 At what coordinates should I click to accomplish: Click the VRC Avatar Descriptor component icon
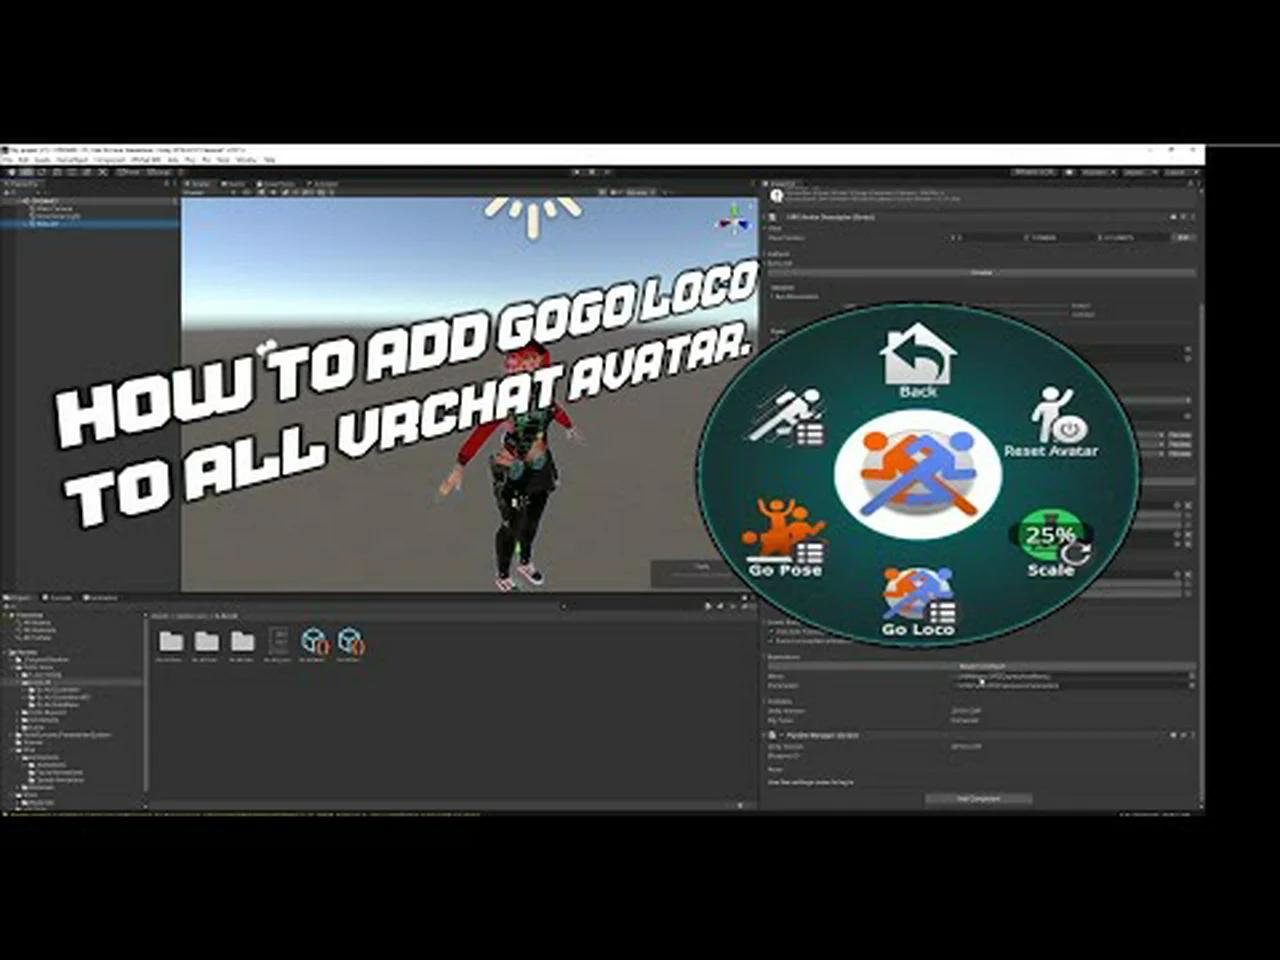click(772, 216)
